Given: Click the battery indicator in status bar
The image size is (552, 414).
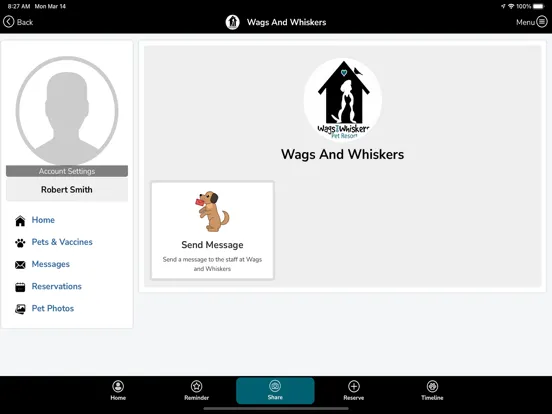Looking at the screenshot, I should click(x=539, y=6).
